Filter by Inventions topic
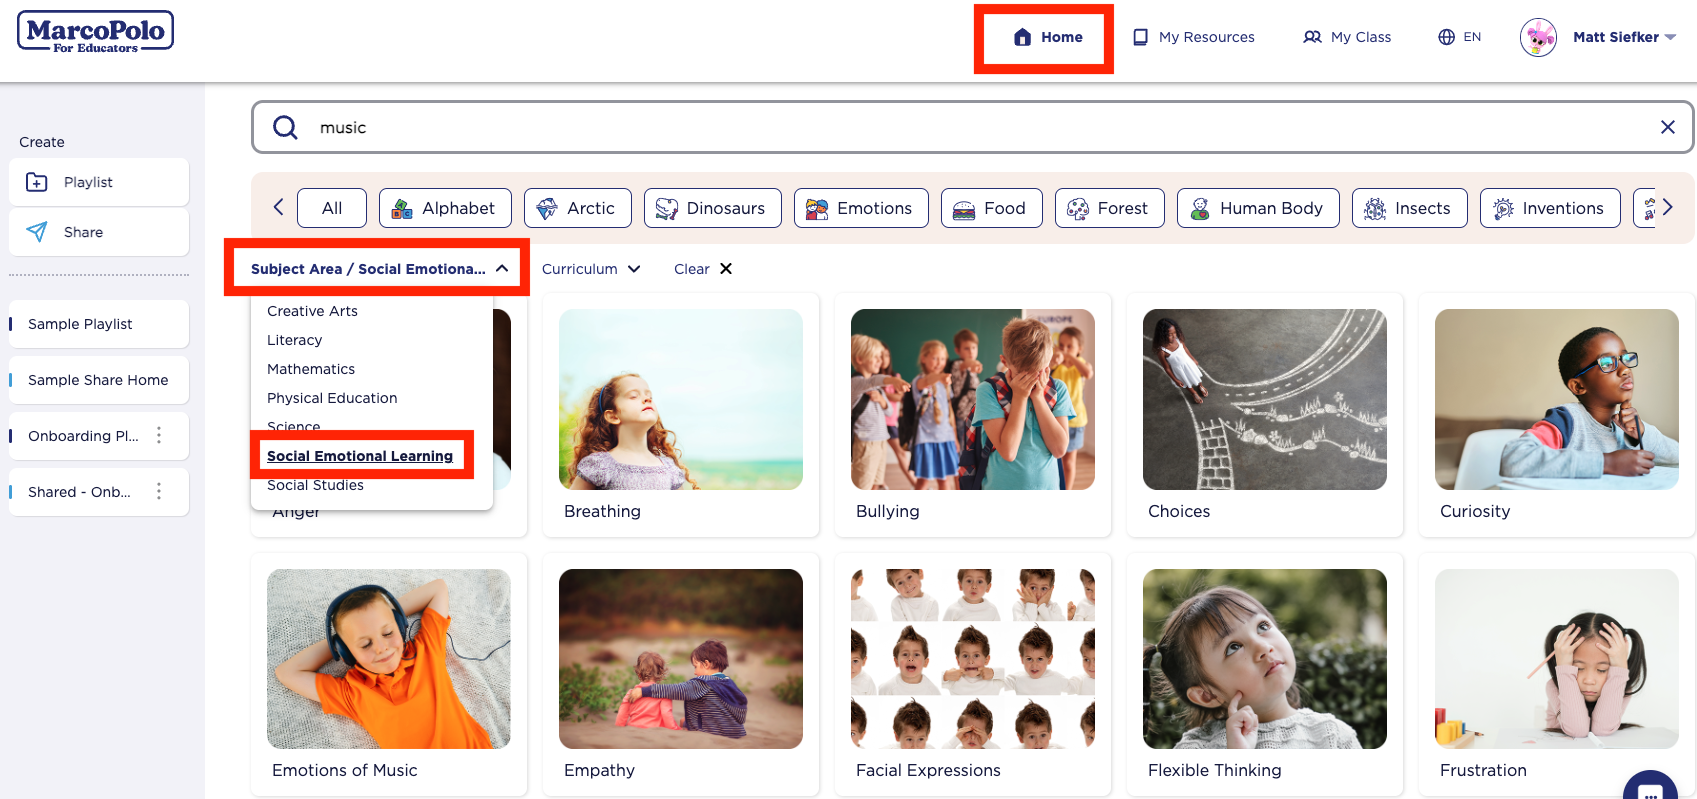The image size is (1697, 799). click(x=1550, y=208)
